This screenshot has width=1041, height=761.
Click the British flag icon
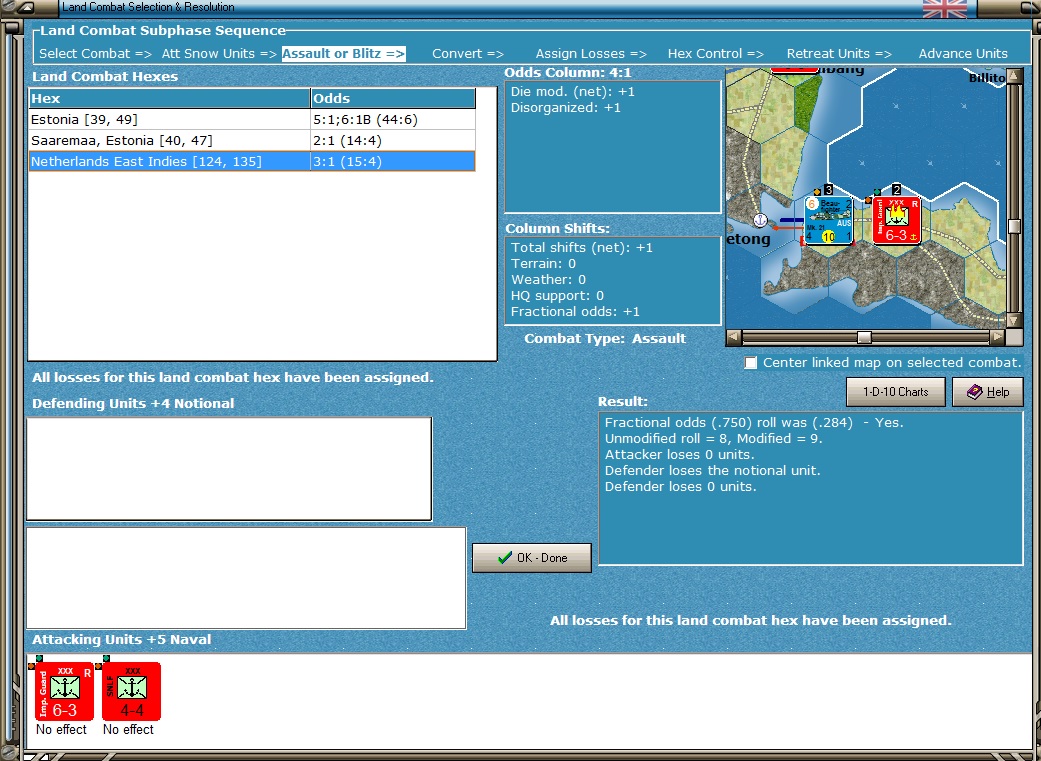tap(945, 9)
